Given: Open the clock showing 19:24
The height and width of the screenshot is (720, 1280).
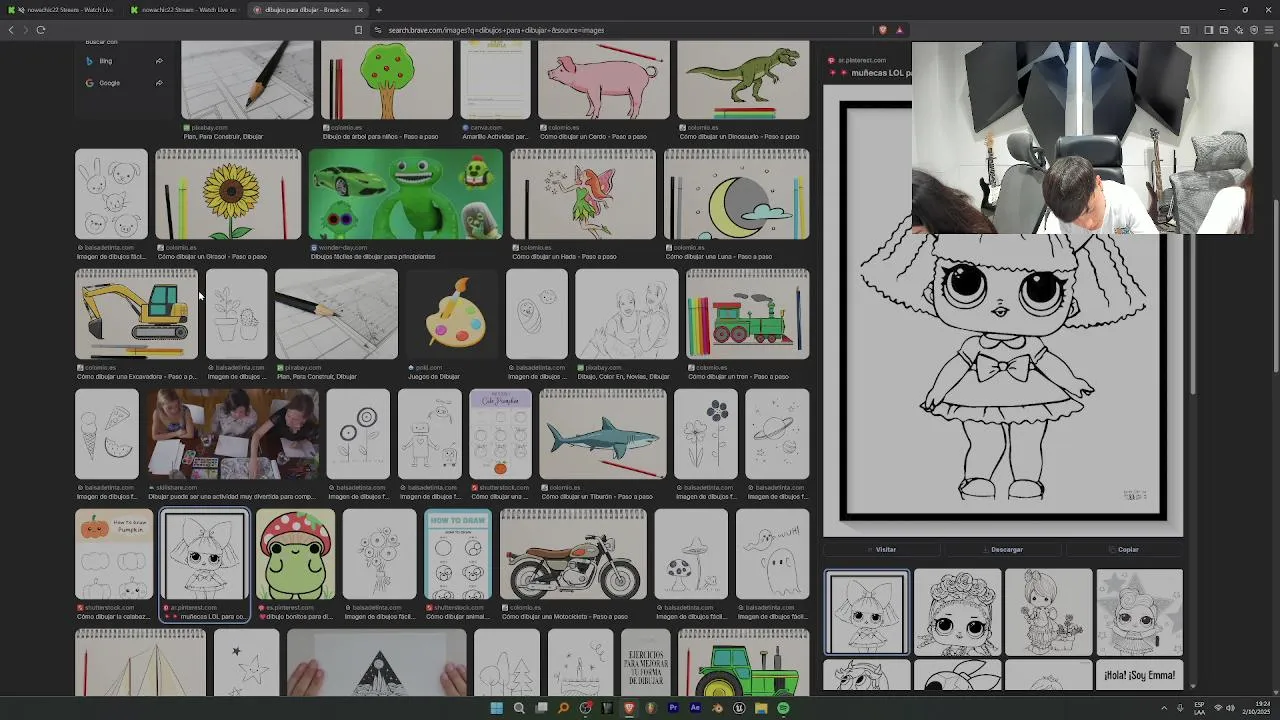Looking at the screenshot, I should coord(1257,708).
